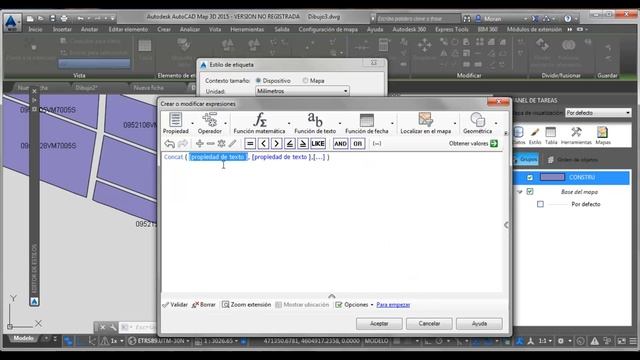Collapse the Base del mapa group

tap(520, 192)
